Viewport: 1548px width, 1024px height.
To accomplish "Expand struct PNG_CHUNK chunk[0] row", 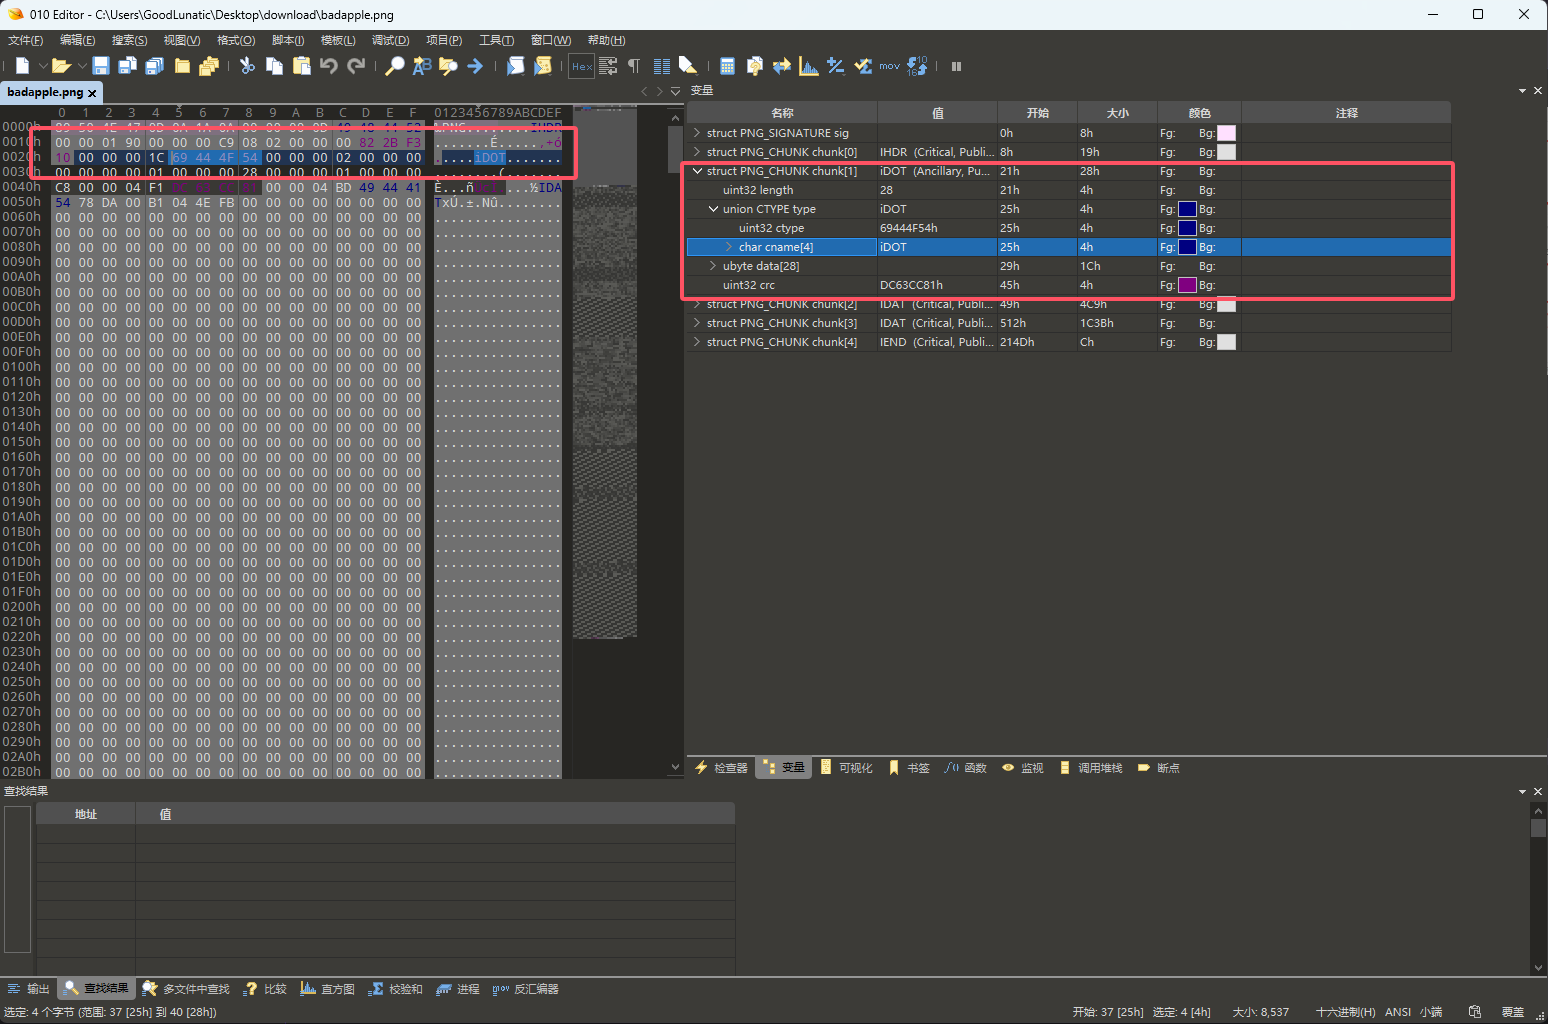I will tap(697, 152).
